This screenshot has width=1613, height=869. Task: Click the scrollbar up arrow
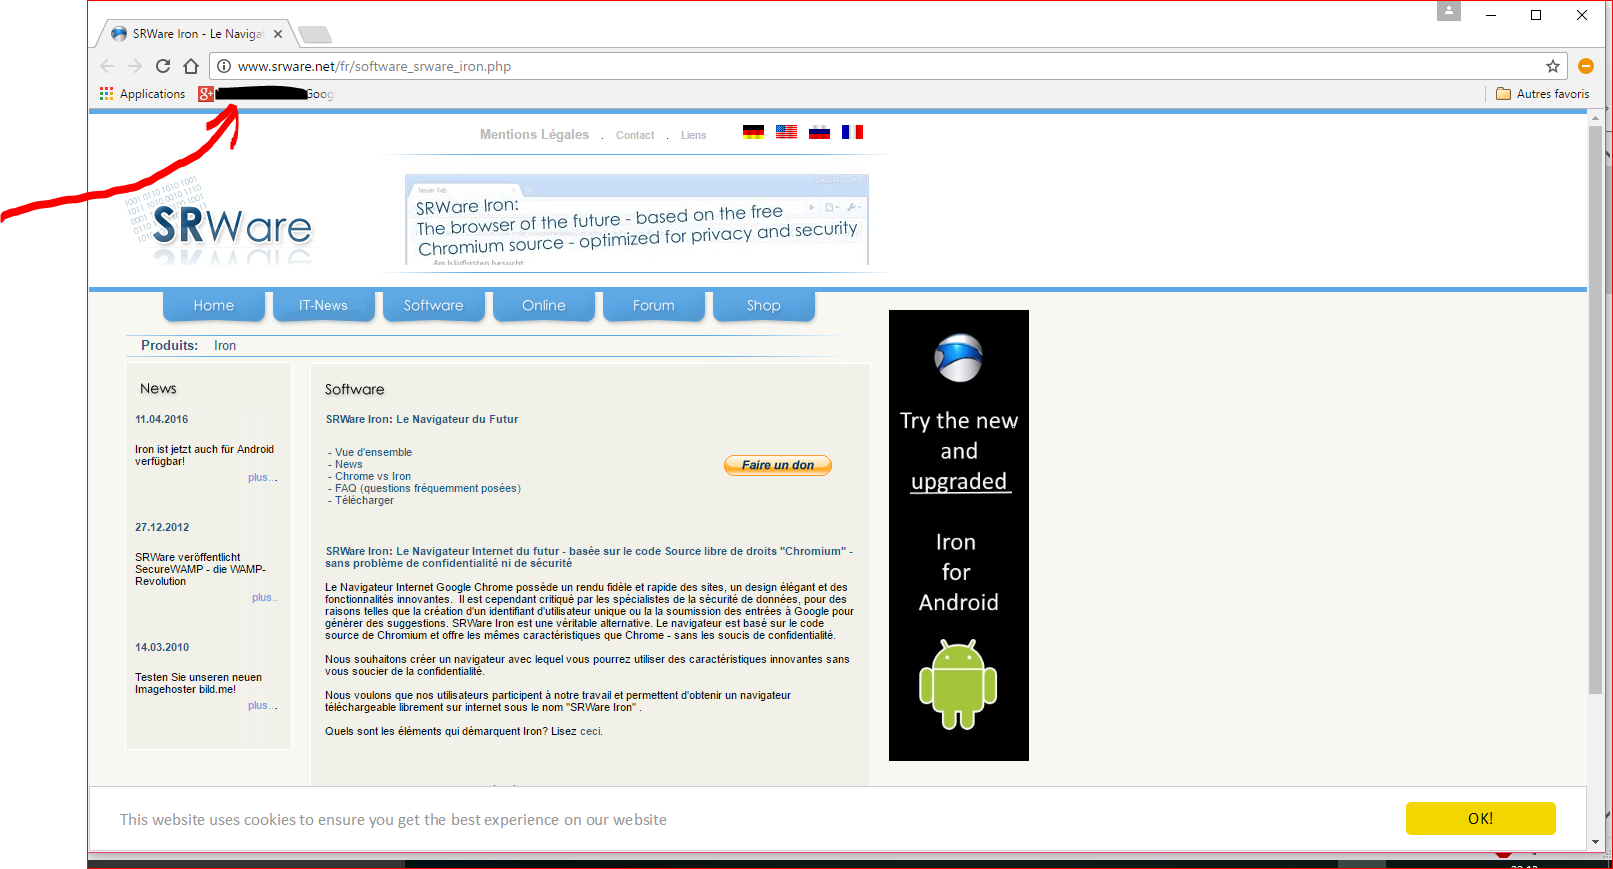[x=1595, y=117]
